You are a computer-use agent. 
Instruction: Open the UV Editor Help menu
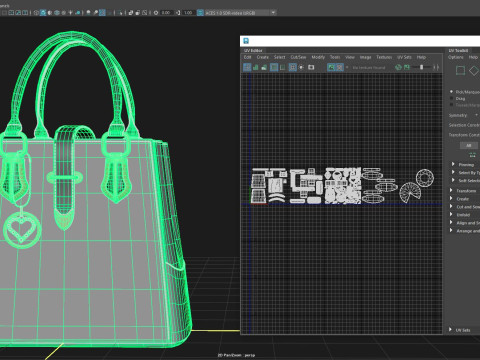click(x=421, y=57)
